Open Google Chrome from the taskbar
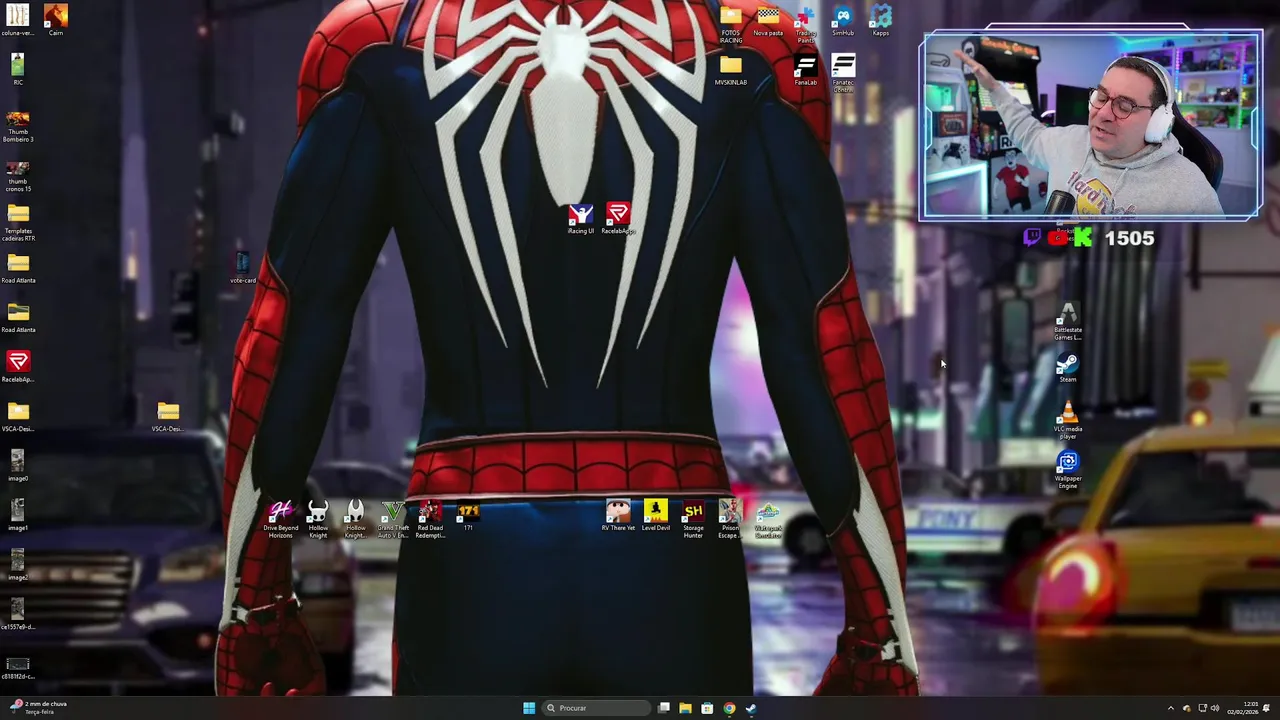Viewport: 1280px width, 720px height. coord(729,708)
